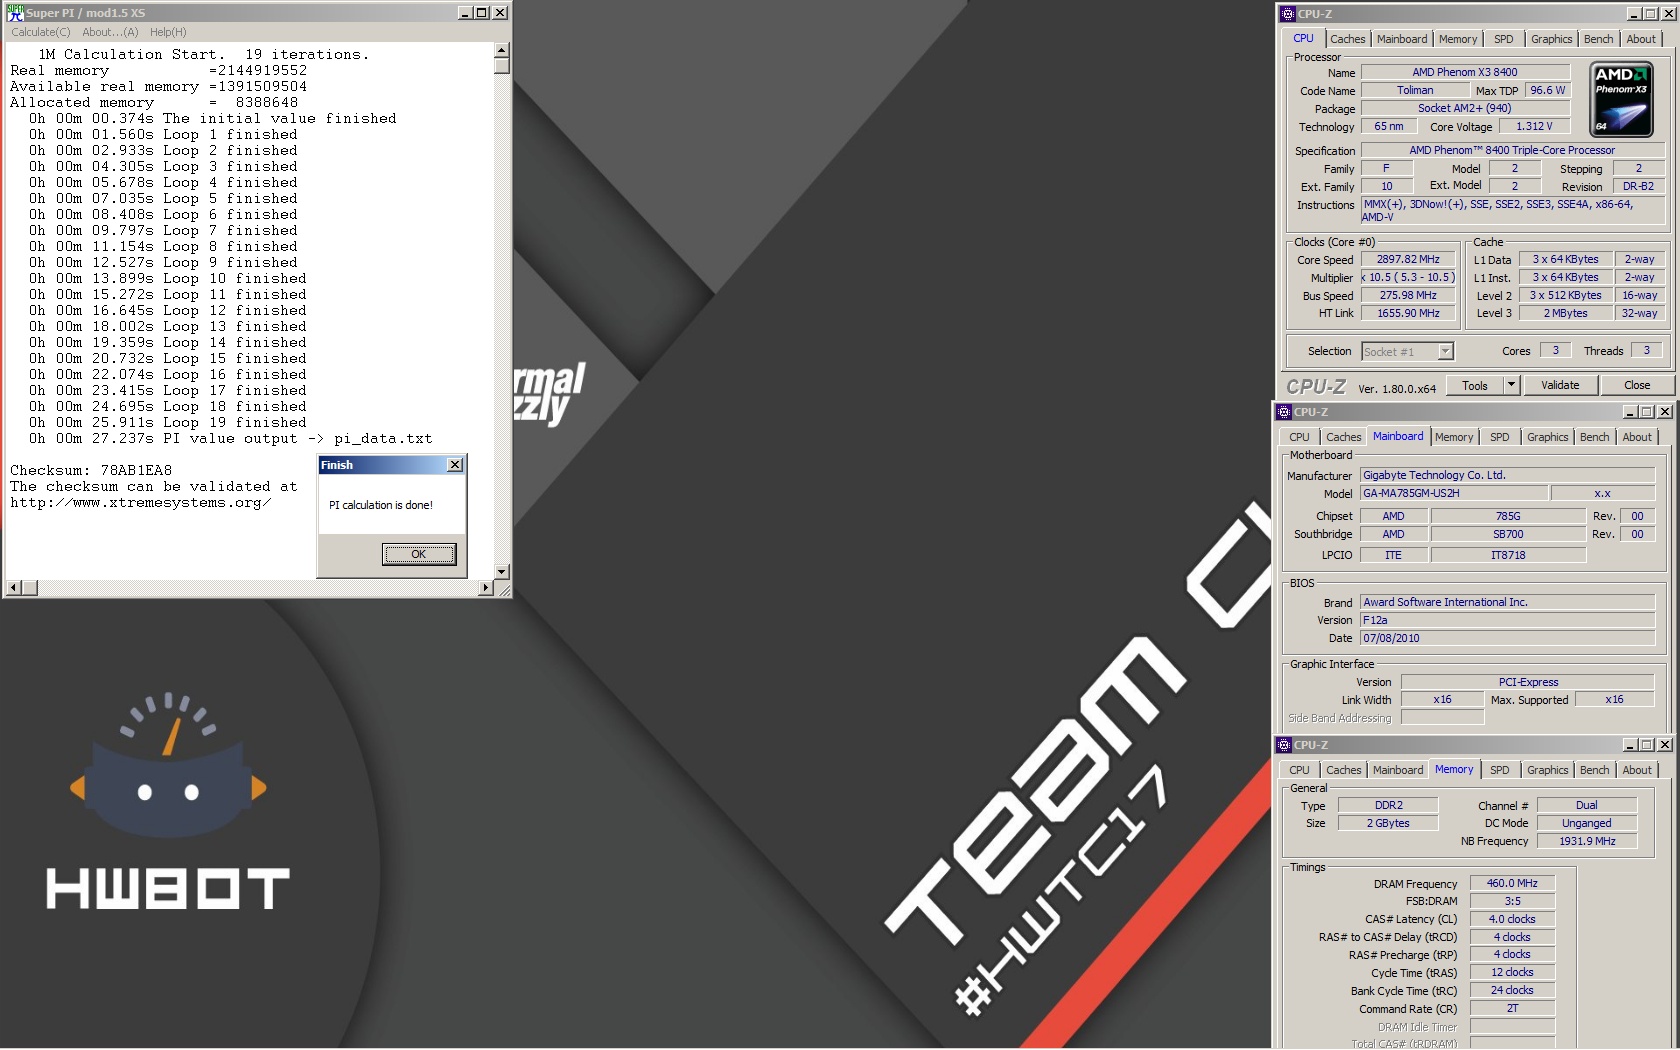Switch to SPD tab in top CPU-Z window
1680x1050 pixels.
pyautogui.click(x=1504, y=39)
